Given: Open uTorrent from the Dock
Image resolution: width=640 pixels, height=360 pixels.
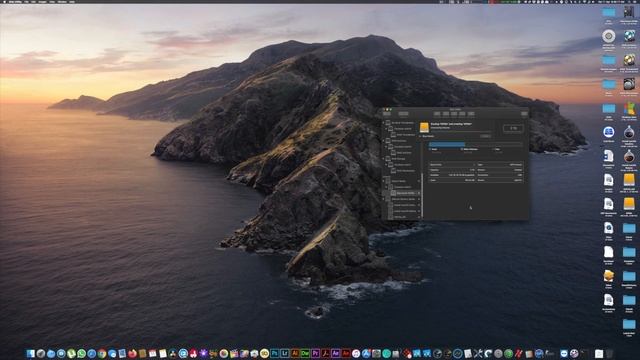Looking at the screenshot, I should [71, 353].
